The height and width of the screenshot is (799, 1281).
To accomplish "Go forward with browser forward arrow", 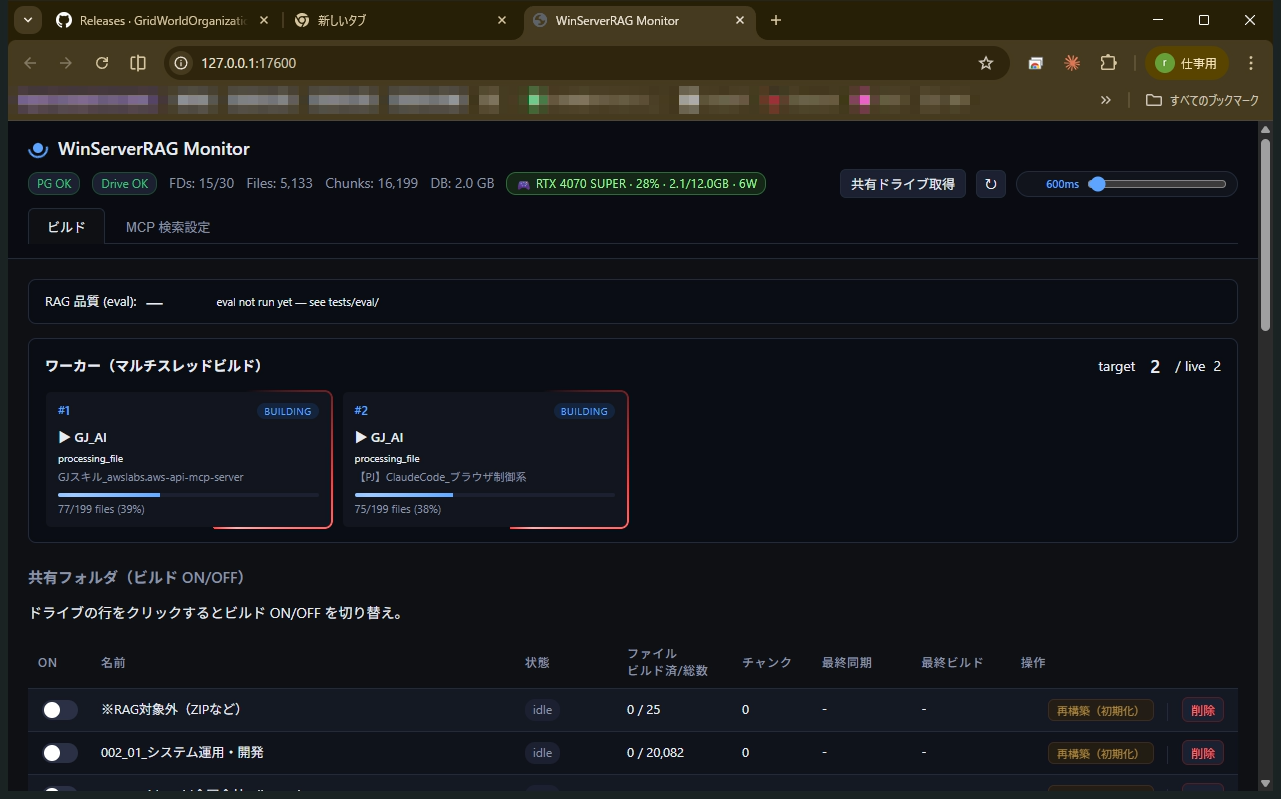I will (x=66, y=63).
